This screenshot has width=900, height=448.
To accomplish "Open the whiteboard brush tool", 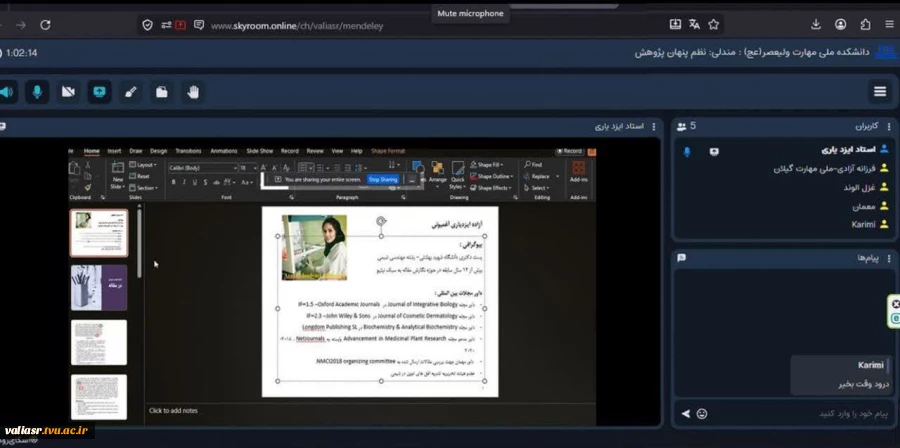I will tap(131, 92).
